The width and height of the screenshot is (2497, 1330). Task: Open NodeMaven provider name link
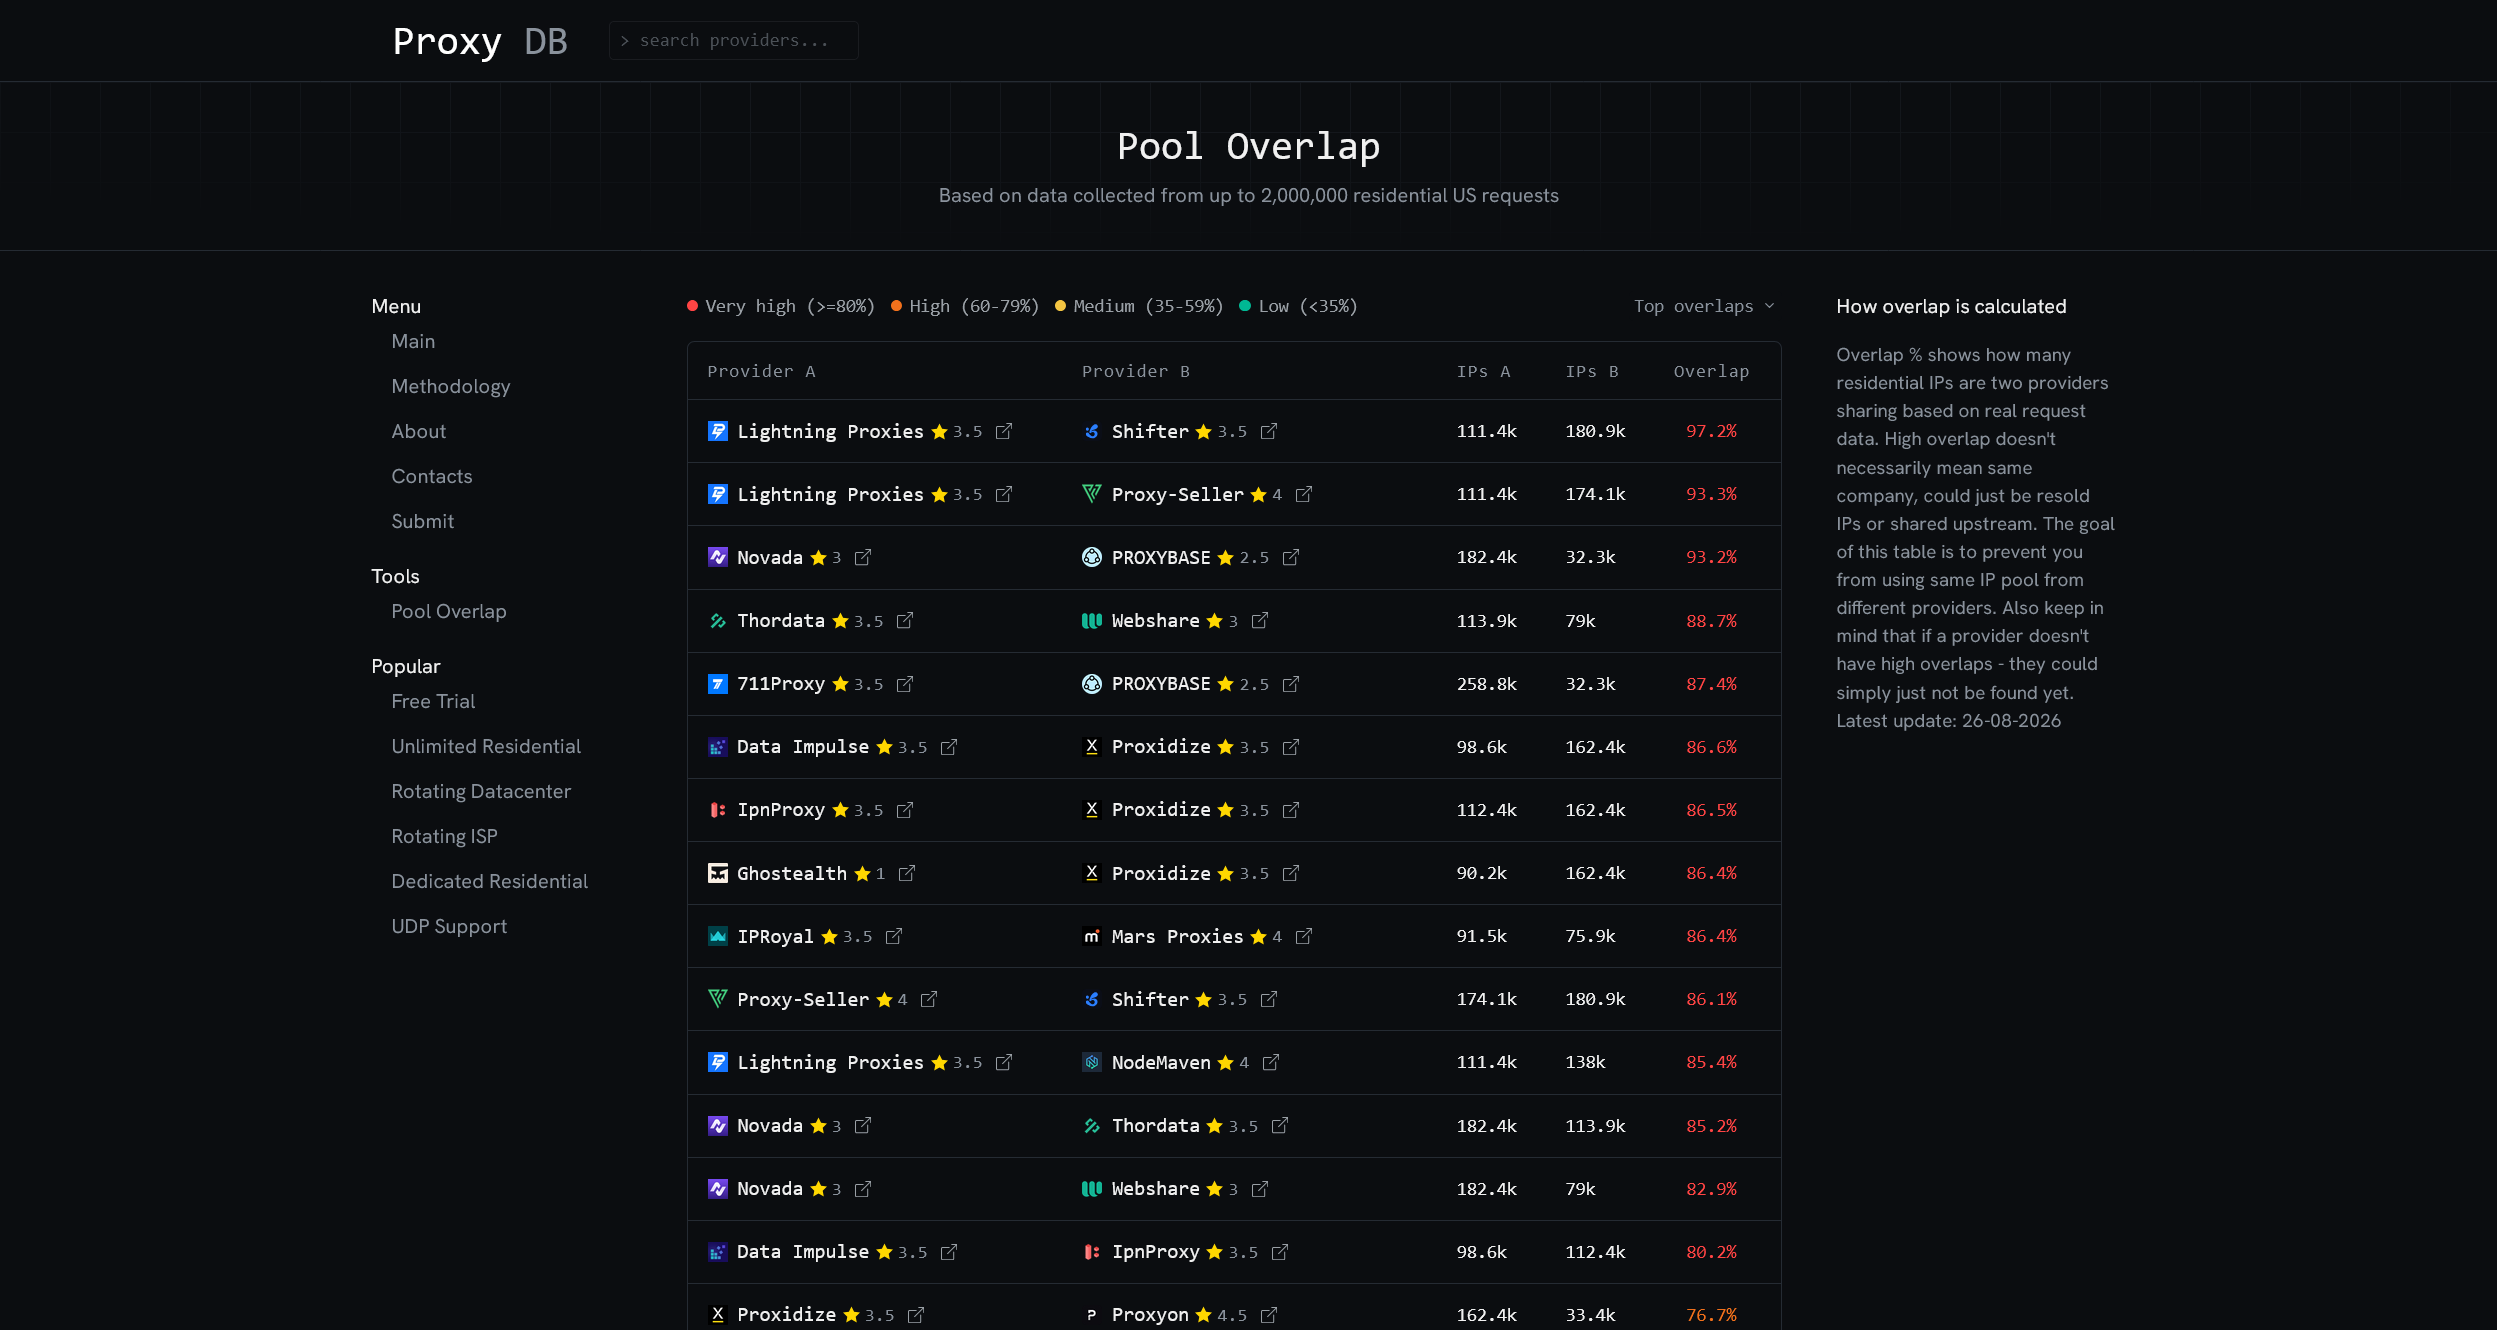click(x=1161, y=1062)
